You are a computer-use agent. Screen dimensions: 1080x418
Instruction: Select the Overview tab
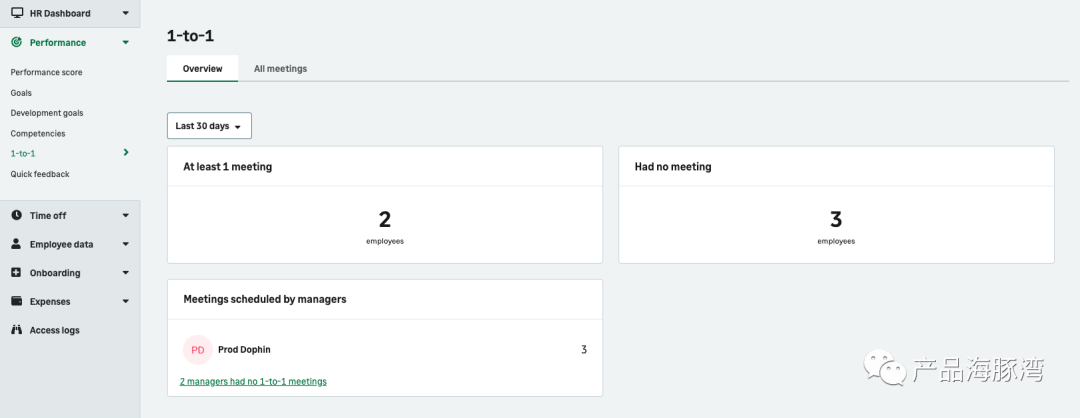[202, 69]
